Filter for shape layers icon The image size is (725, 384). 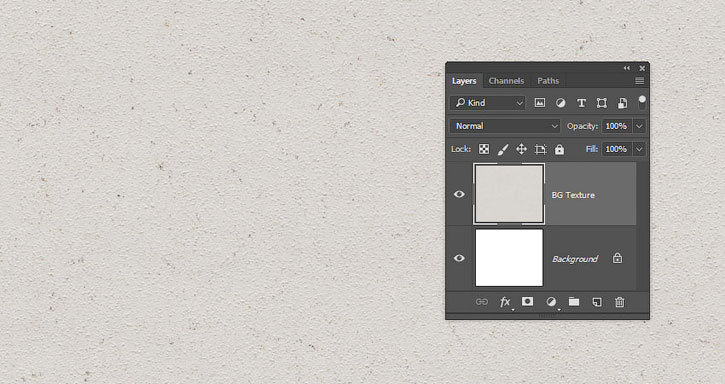[602, 103]
